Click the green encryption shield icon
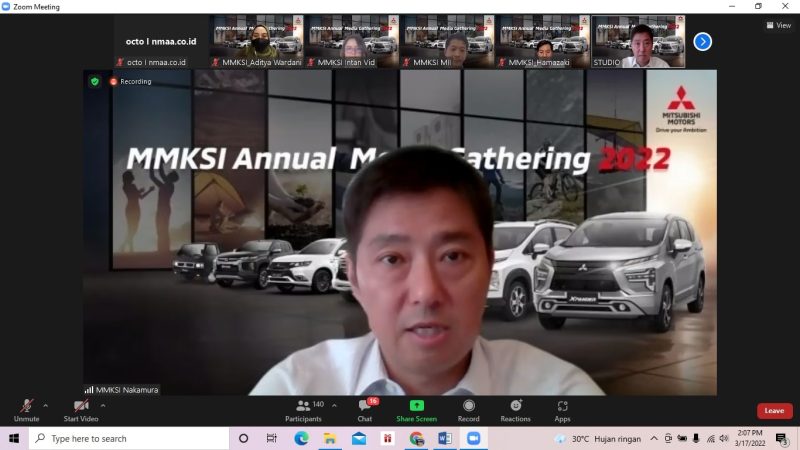Screen dimensions: 800x450 [x=95, y=81]
